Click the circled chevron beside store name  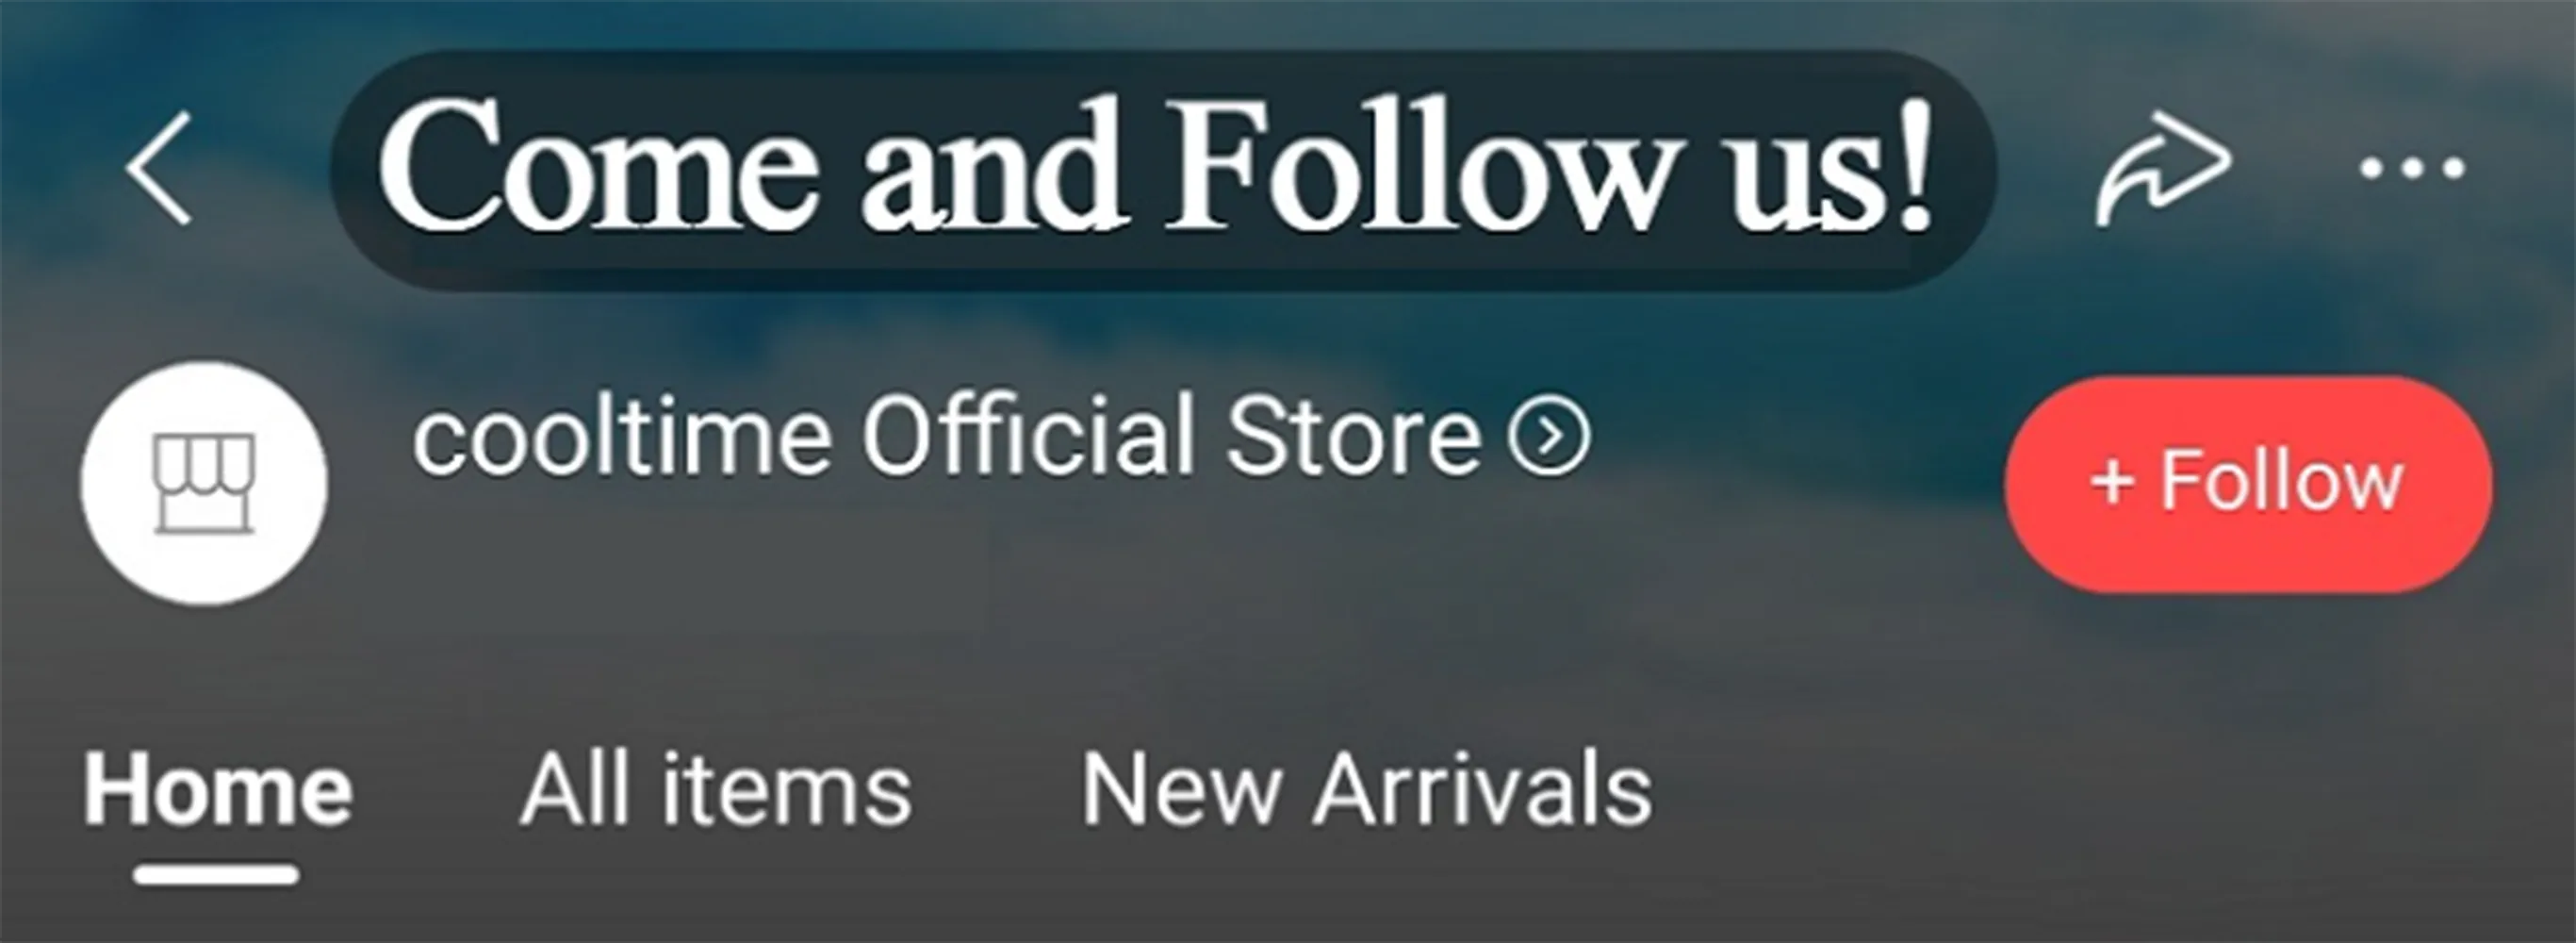[x=1549, y=436]
